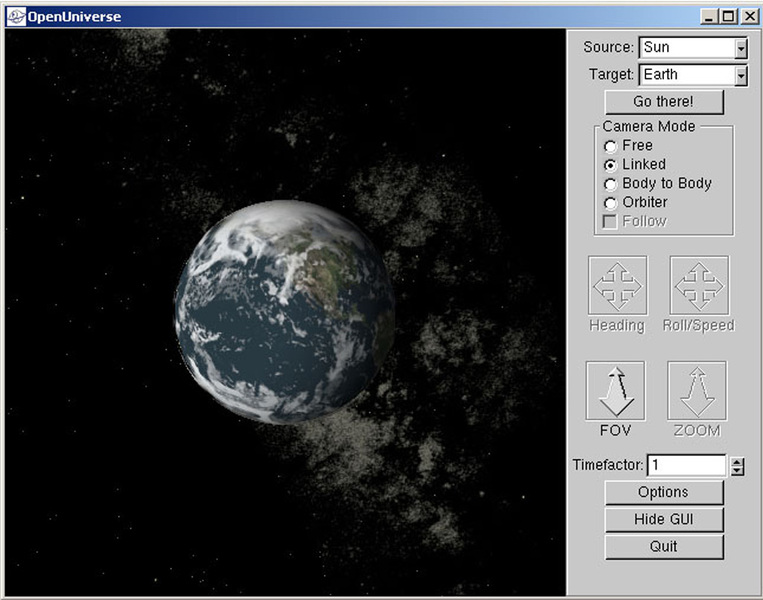The width and height of the screenshot is (763, 600).
Task: Select the Free camera mode
Action: [610, 146]
